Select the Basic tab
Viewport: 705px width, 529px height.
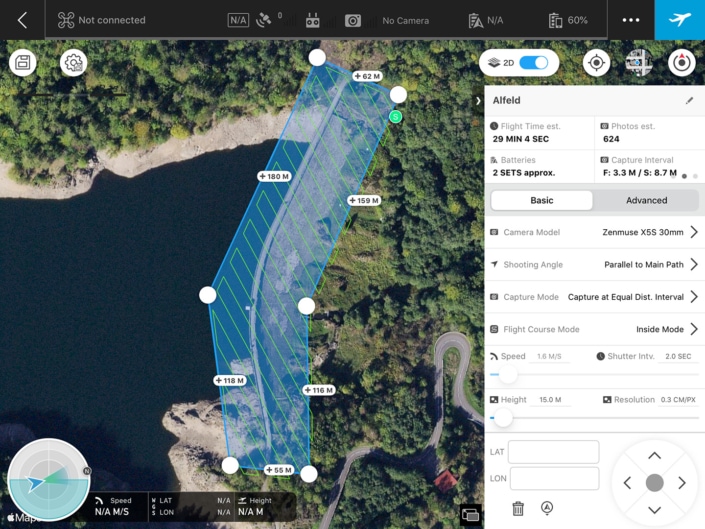tap(542, 200)
